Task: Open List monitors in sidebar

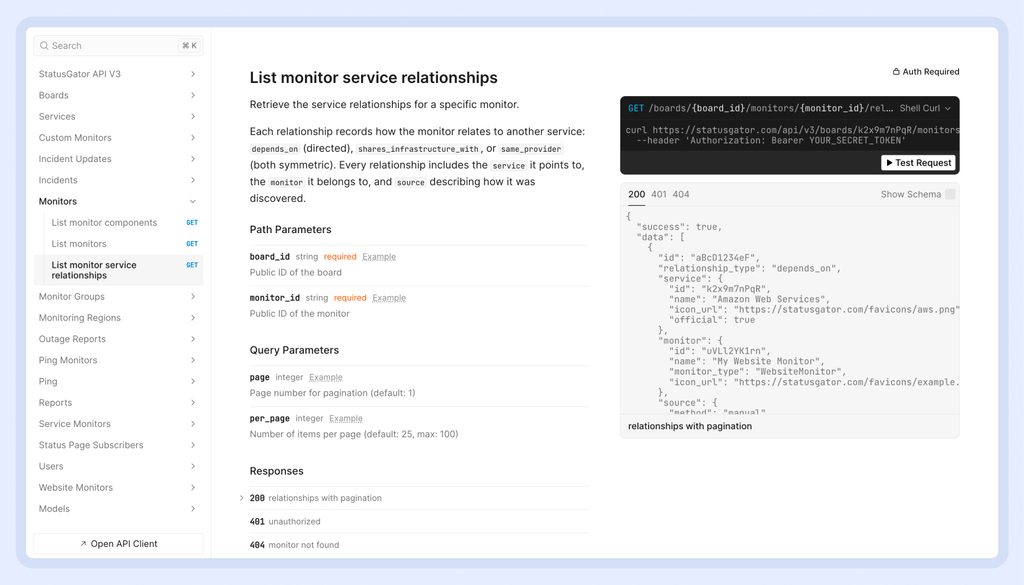Action: point(118,244)
